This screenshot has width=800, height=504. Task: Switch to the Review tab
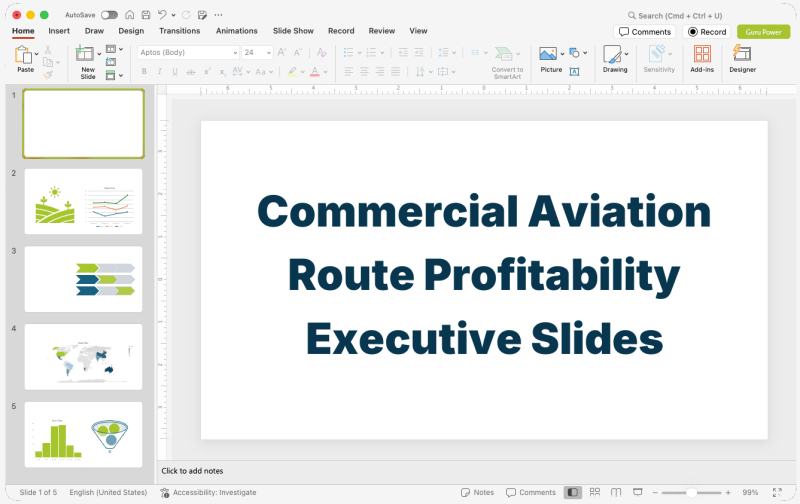click(x=382, y=31)
